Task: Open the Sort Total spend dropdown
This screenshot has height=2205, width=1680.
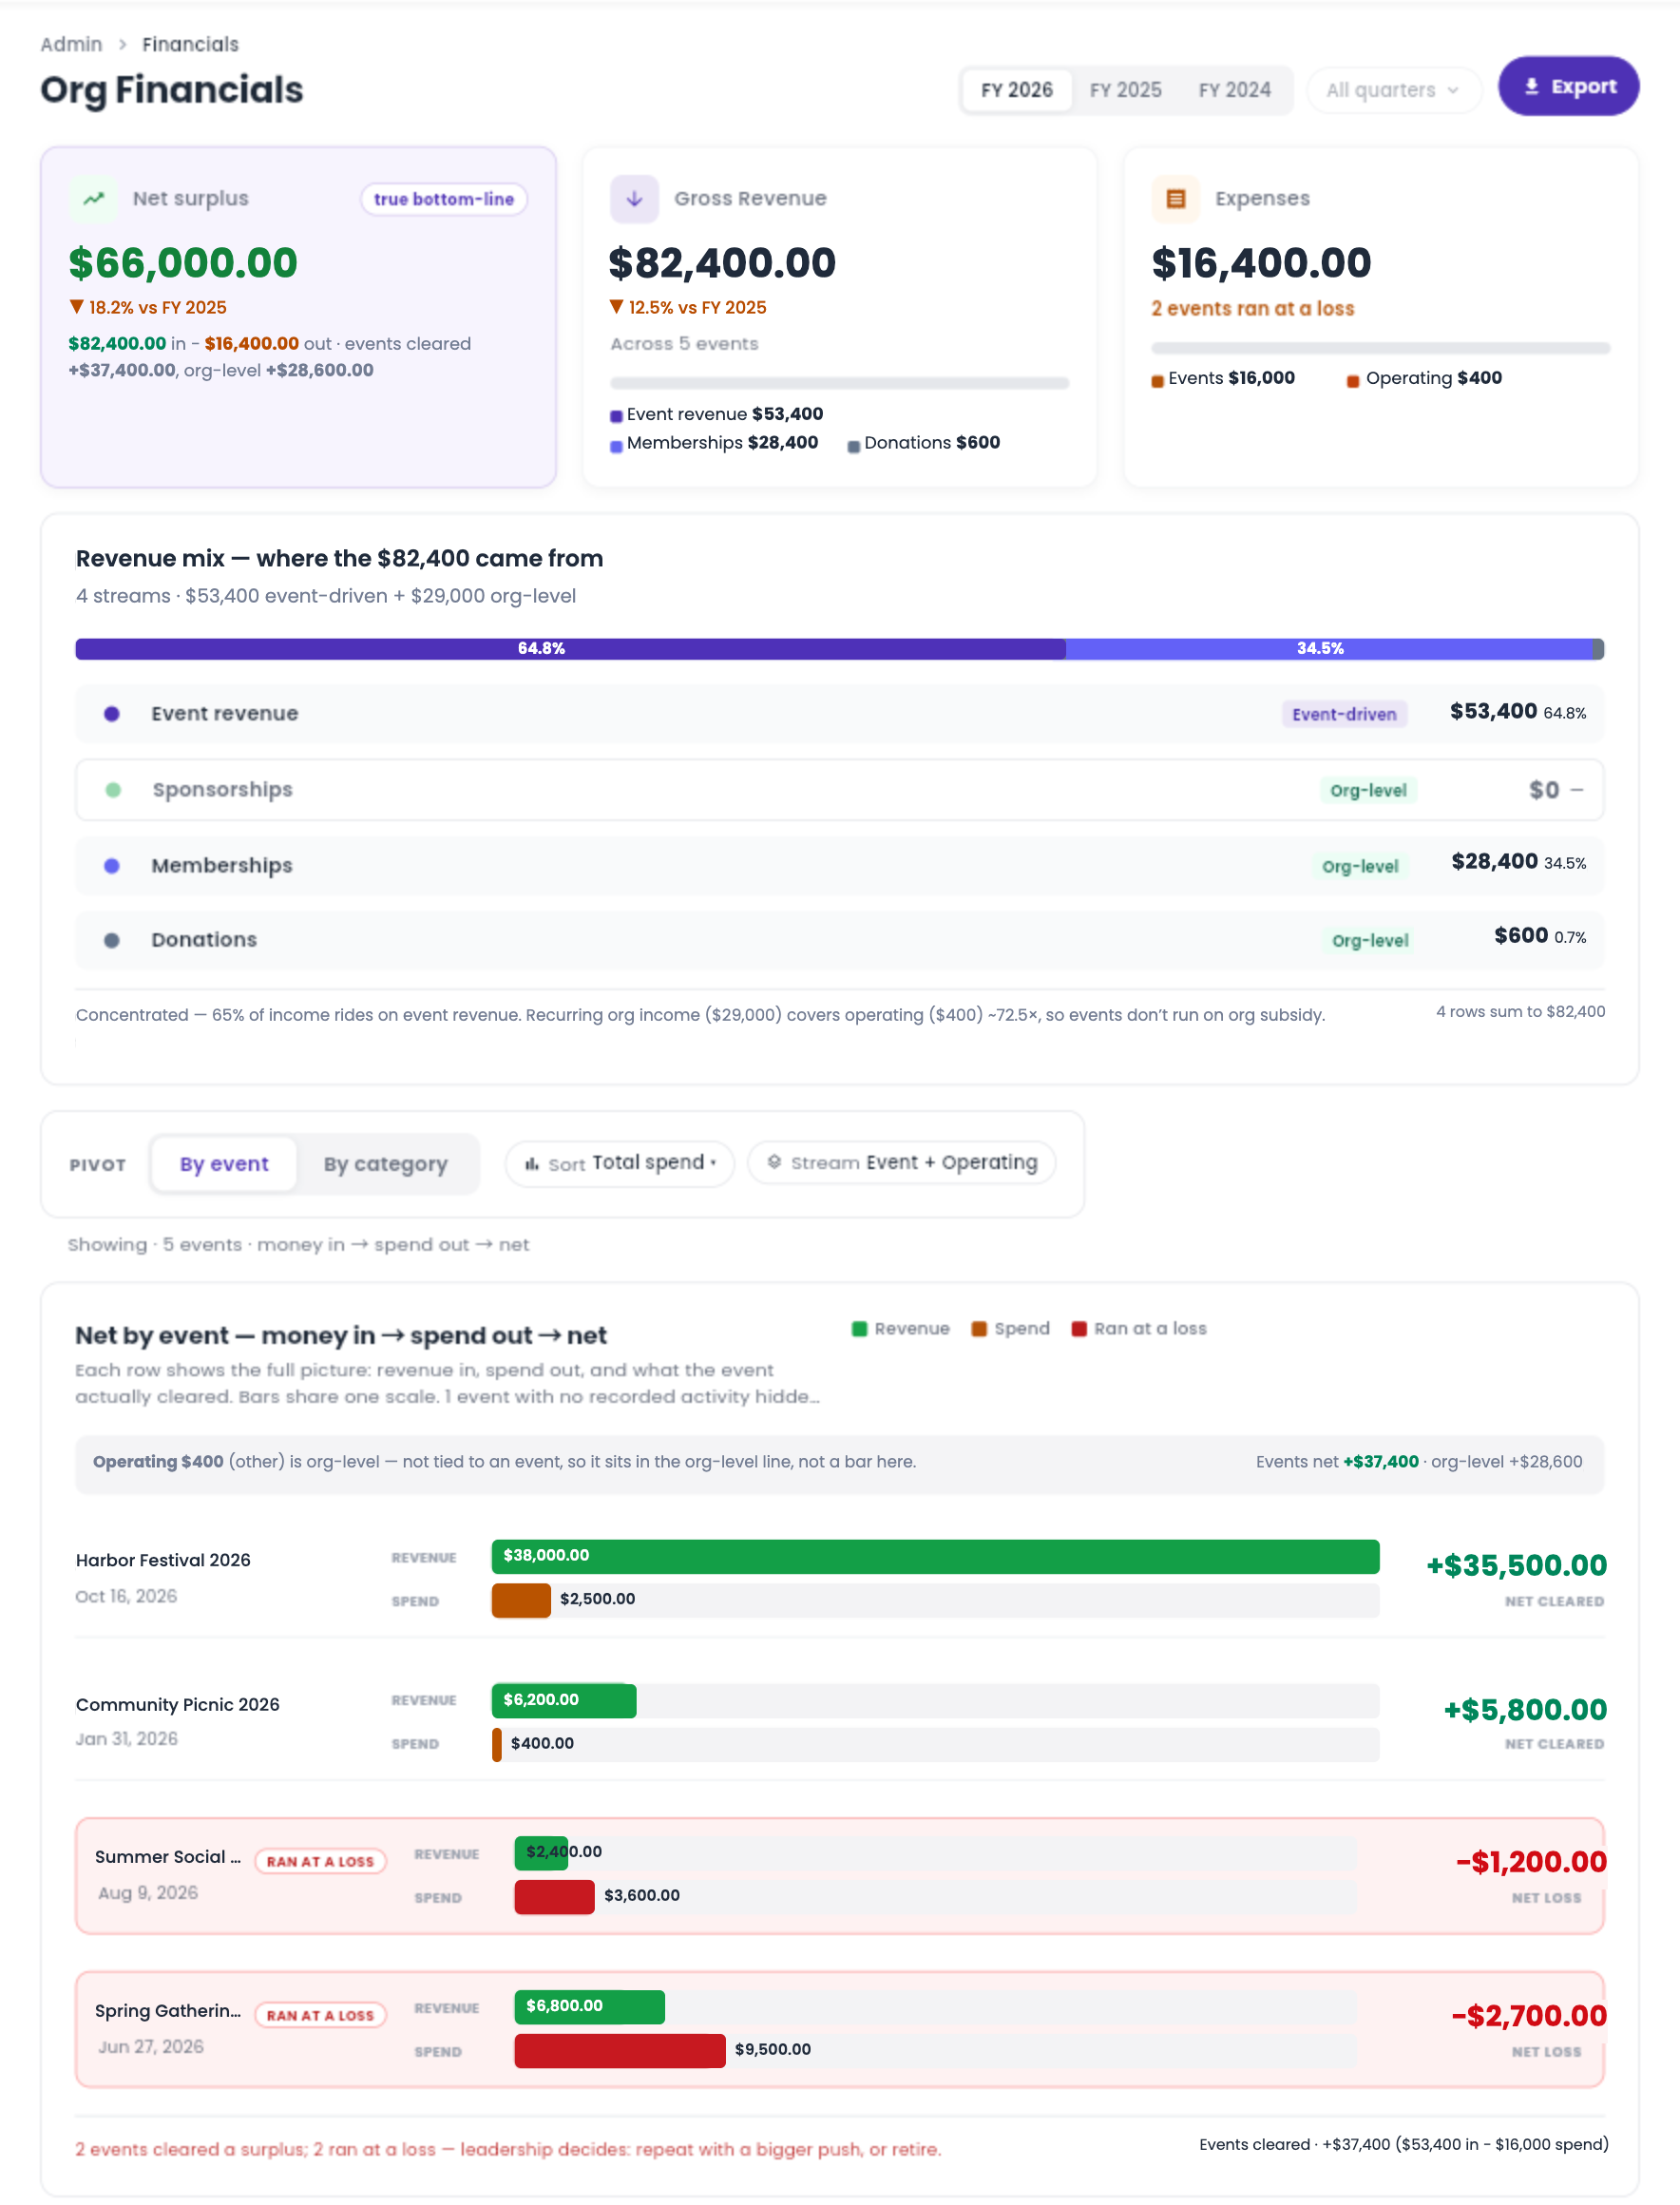Action: [x=620, y=1163]
